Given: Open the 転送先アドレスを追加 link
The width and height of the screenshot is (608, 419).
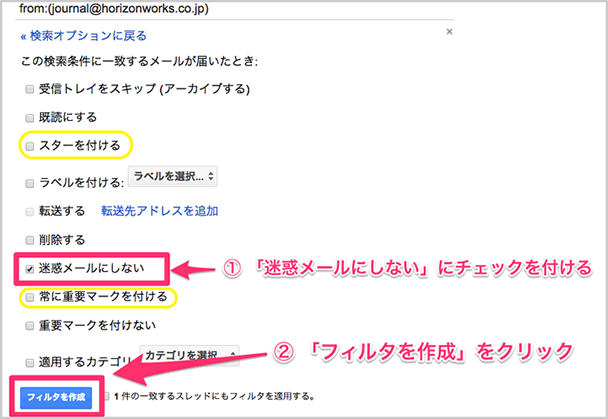Looking at the screenshot, I should tap(159, 211).
